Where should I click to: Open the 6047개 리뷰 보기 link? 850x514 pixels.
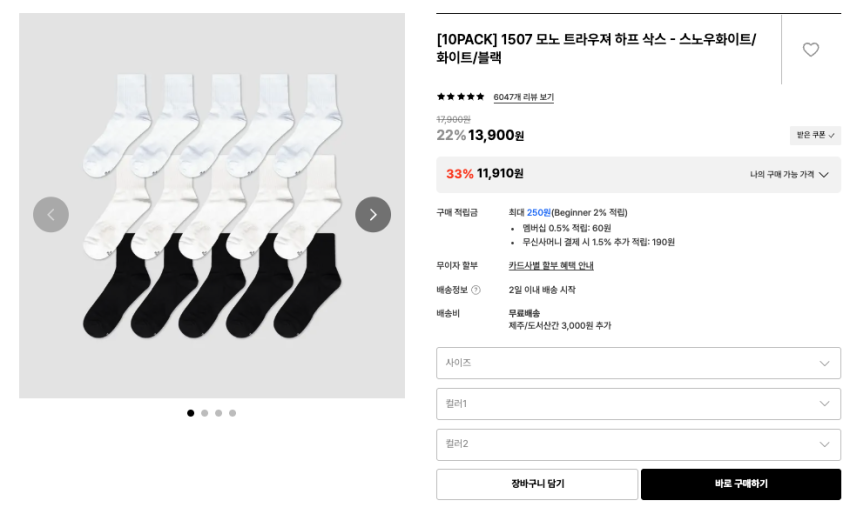(x=523, y=97)
